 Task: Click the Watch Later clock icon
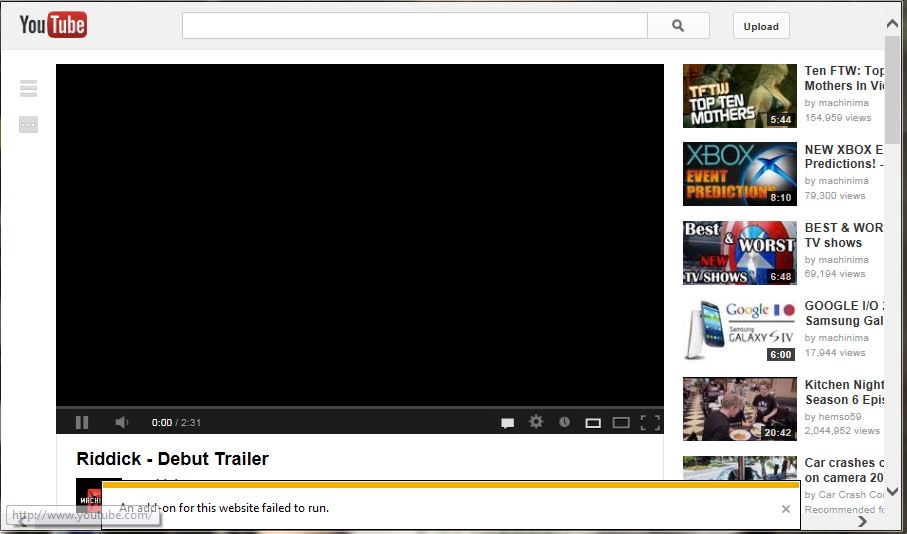[565, 422]
